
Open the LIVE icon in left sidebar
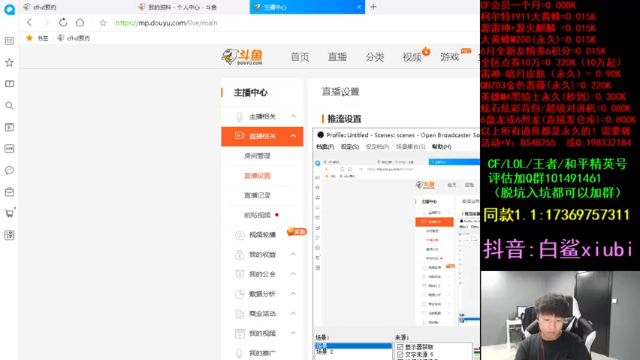(x=9, y=149)
